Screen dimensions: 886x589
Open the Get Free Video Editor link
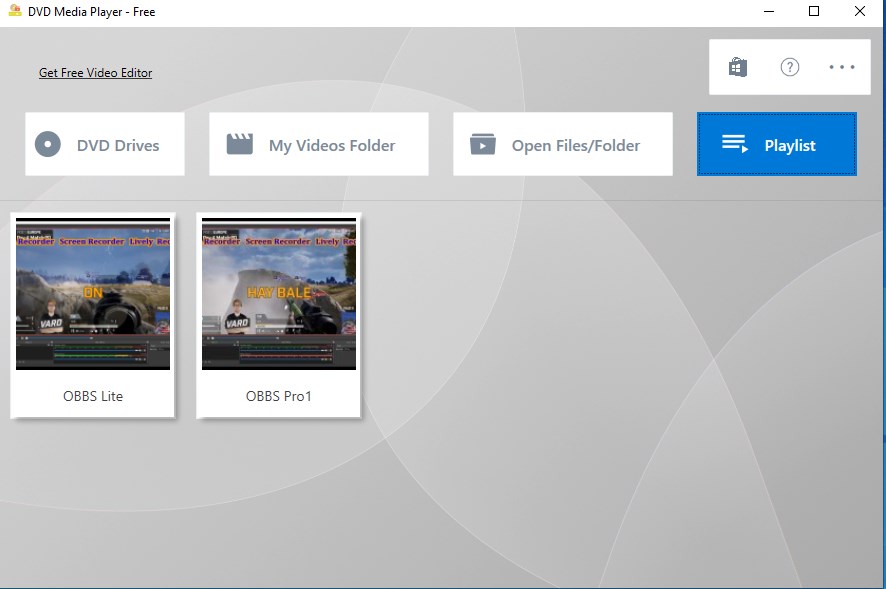coord(95,72)
